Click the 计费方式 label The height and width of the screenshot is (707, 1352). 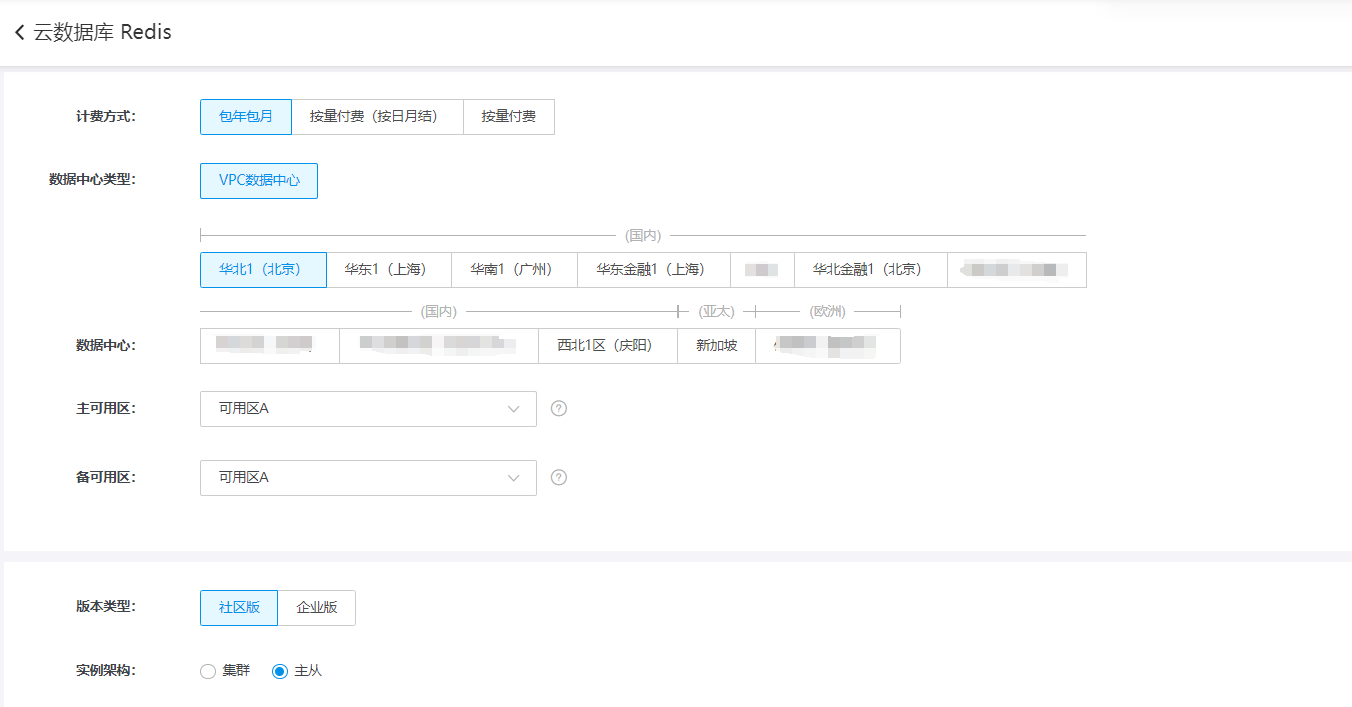click(106, 116)
